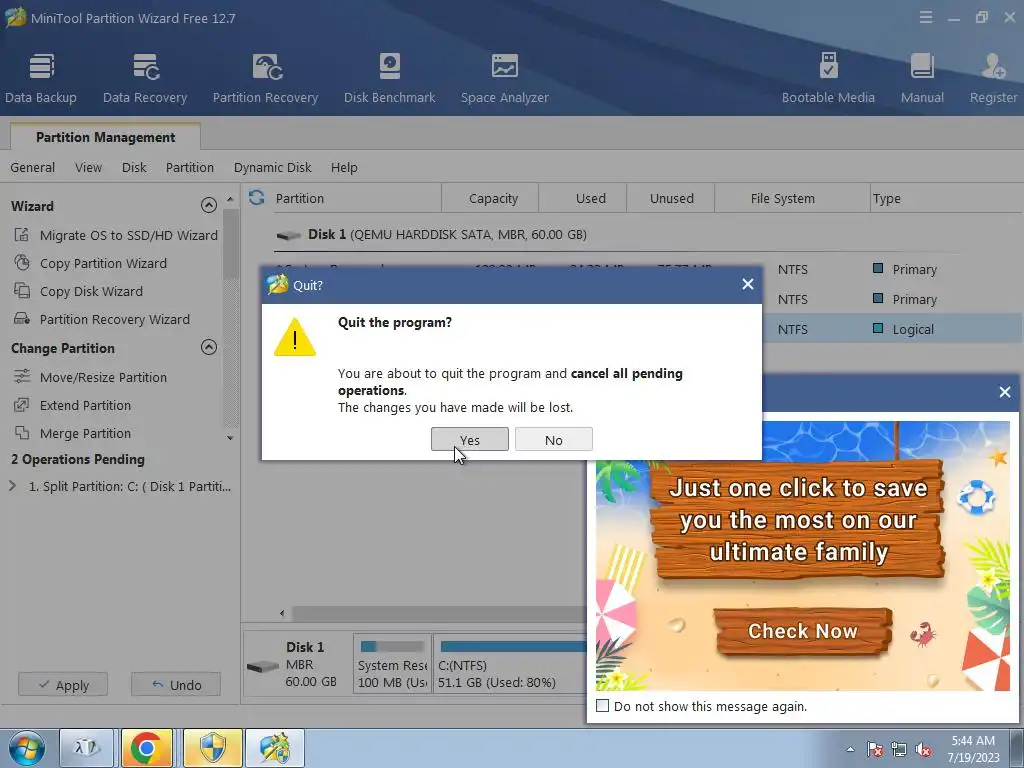This screenshot has height=768, width=1024.
Task: Open the Data Backup tool
Action: 40,78
